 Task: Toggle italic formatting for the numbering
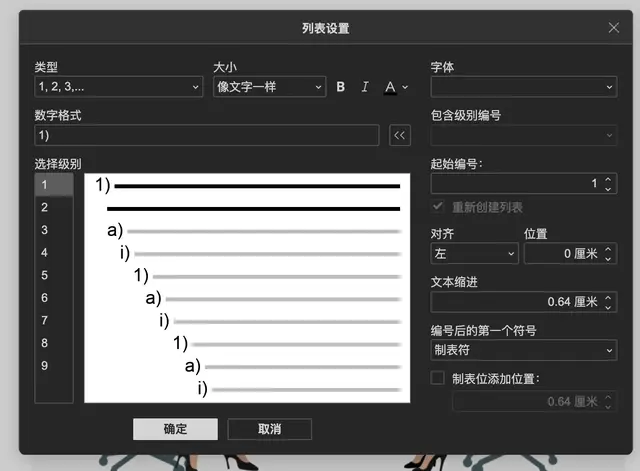tap(365, 87)
